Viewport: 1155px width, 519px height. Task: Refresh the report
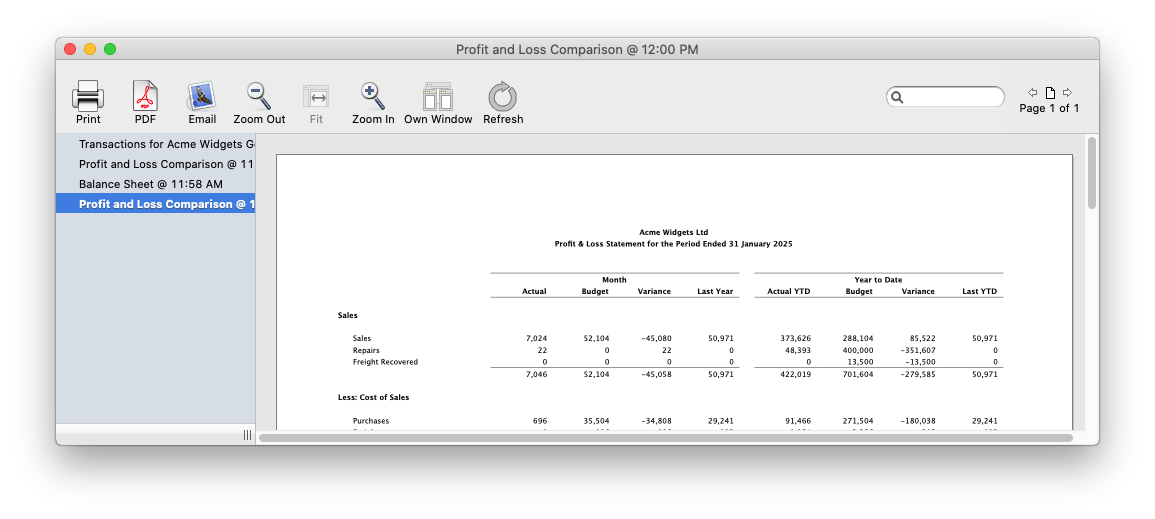point(502,96)
